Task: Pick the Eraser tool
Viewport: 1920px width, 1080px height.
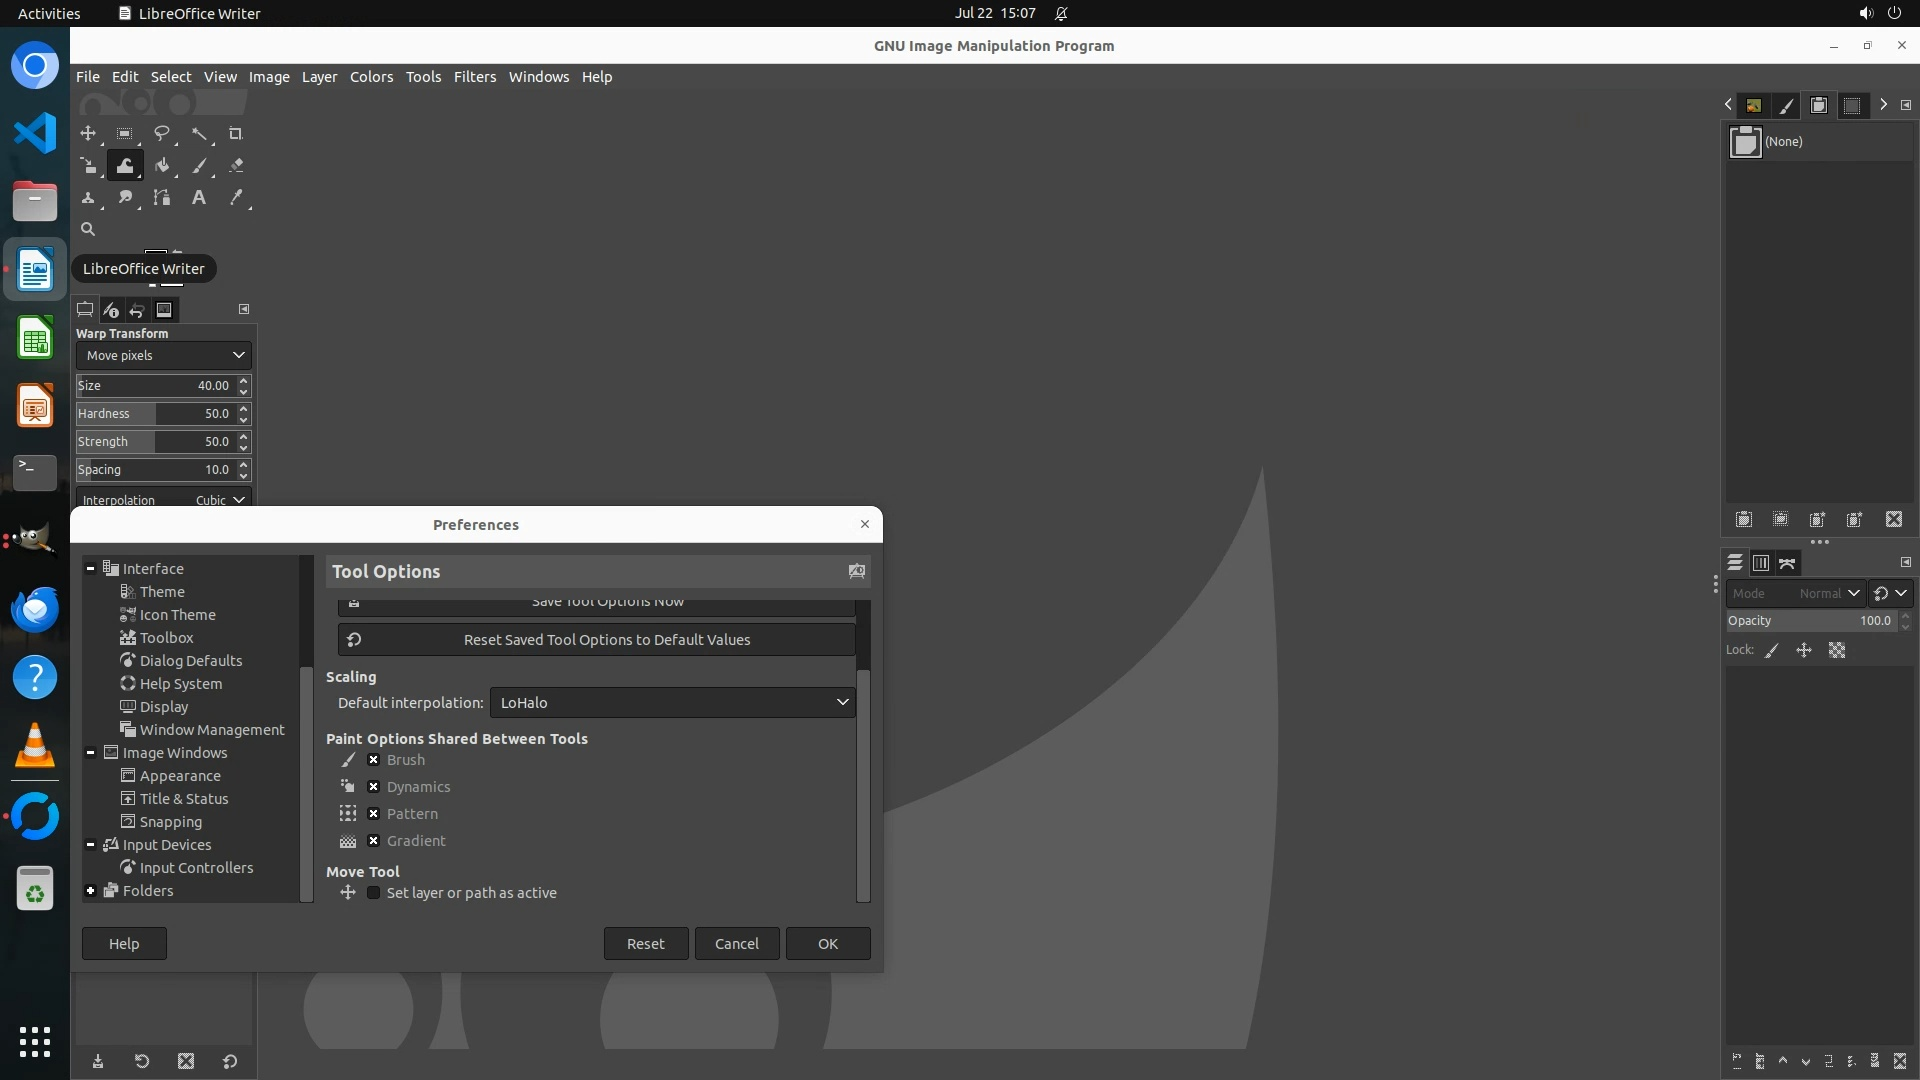Action: pos(236,166)
